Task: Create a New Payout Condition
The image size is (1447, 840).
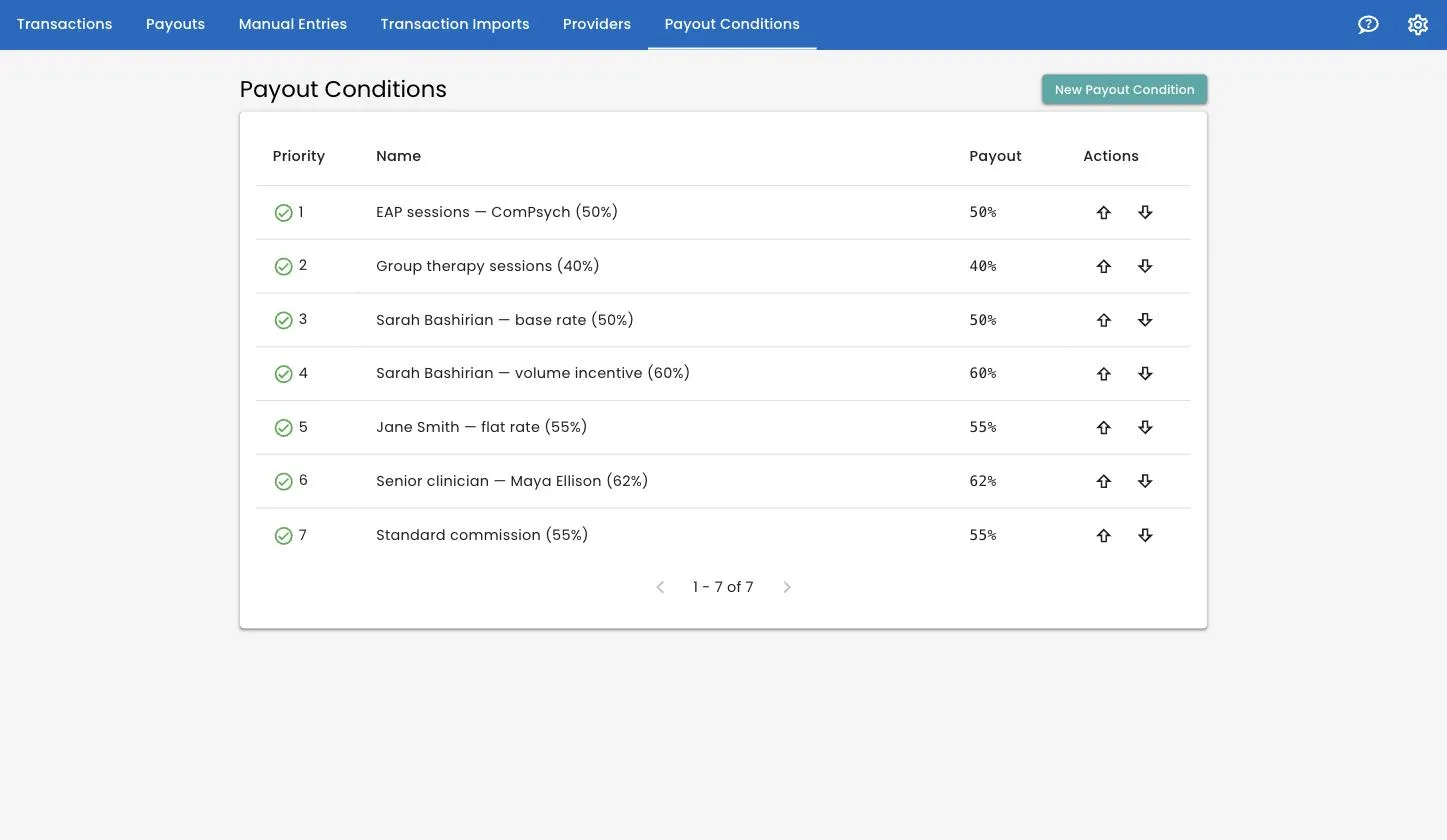Action: [x=1124, y=89]
